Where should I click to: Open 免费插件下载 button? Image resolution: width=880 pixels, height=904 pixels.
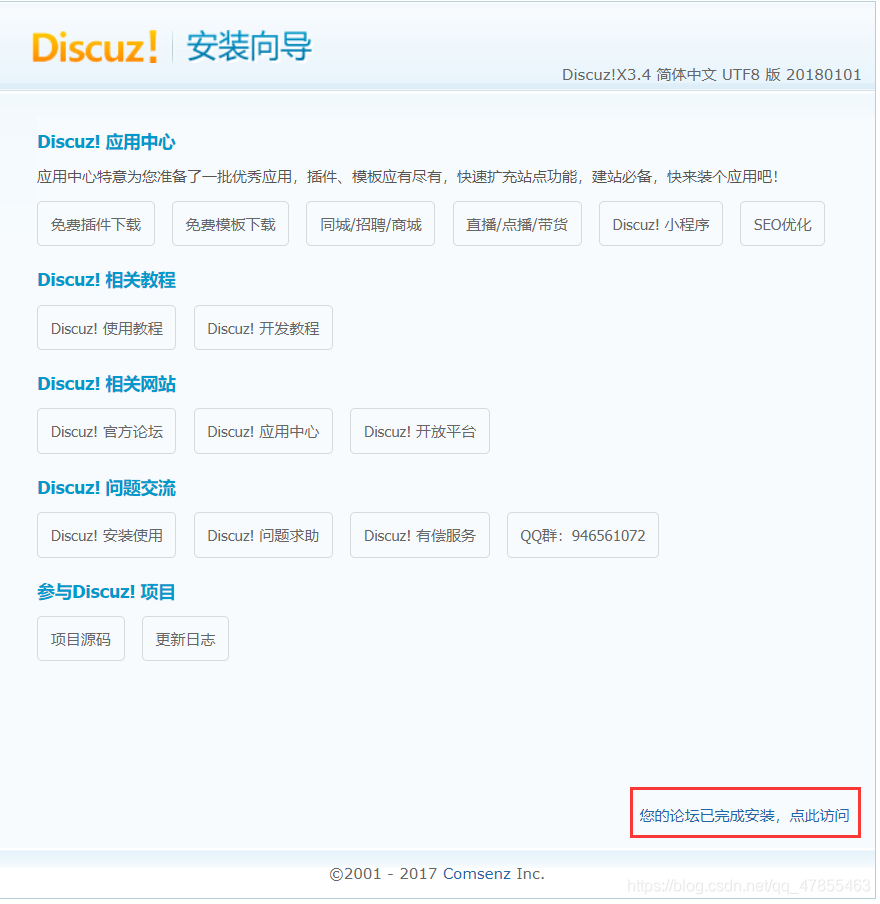pyautogui.click(x=96, y=224)
